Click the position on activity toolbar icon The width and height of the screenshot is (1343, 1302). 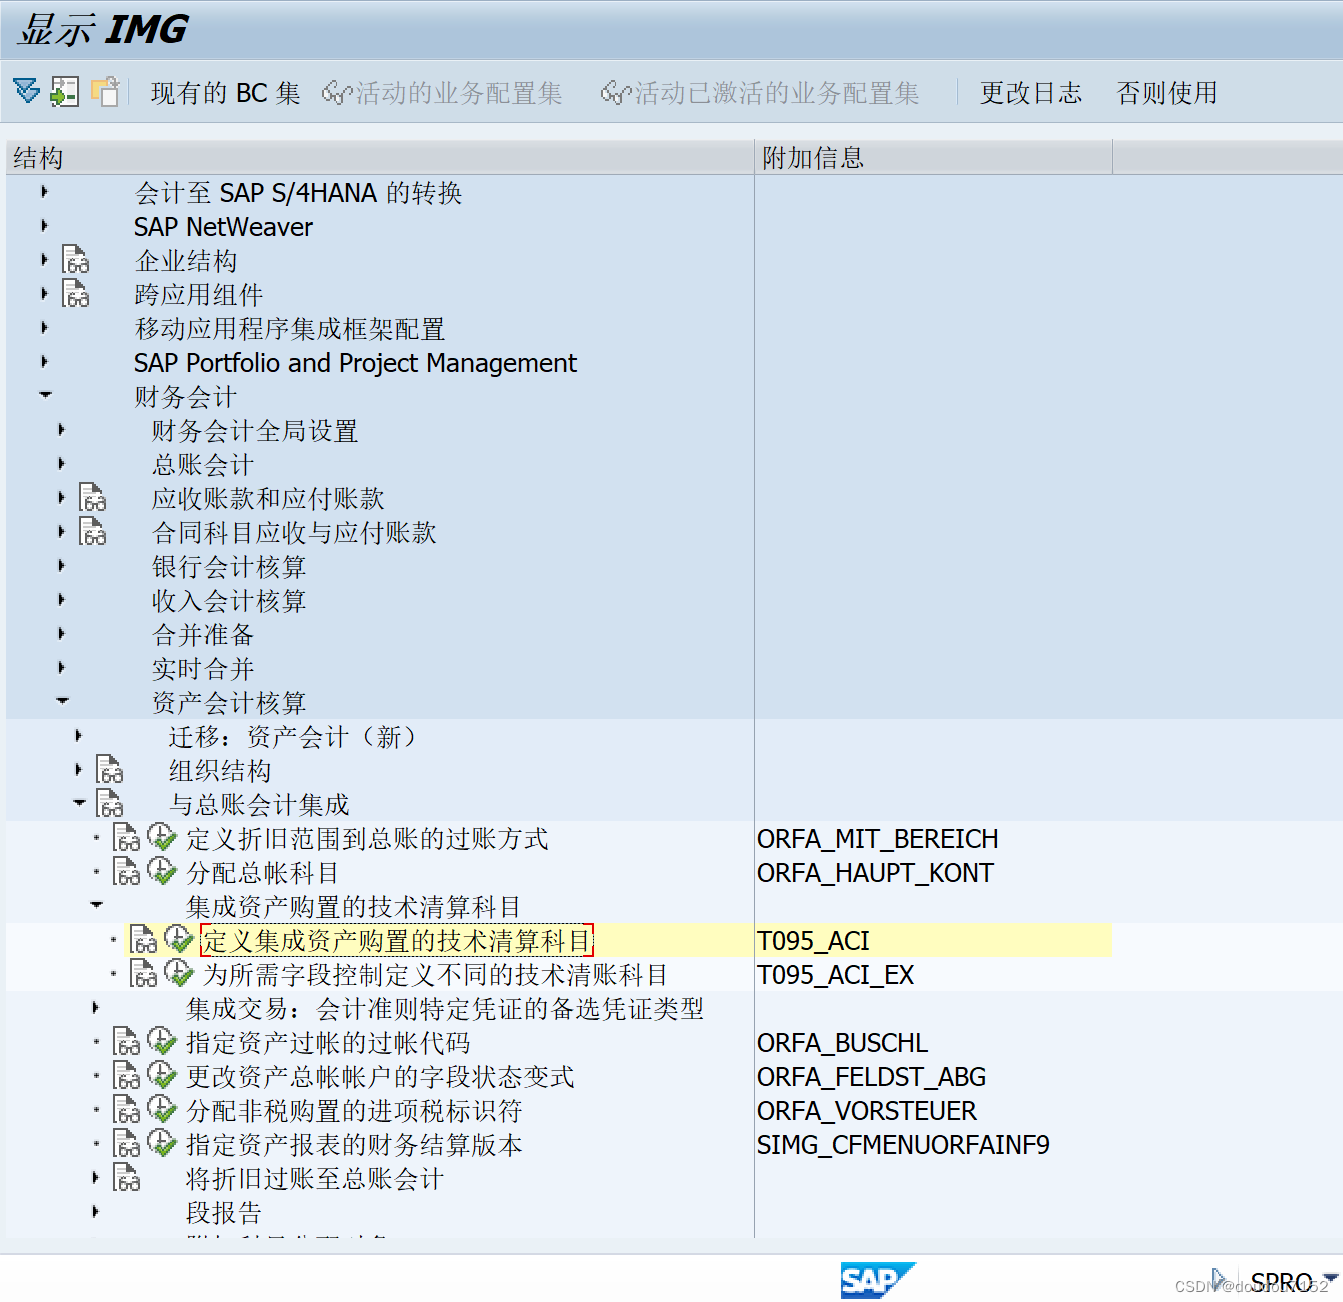(x=65, y=91)
